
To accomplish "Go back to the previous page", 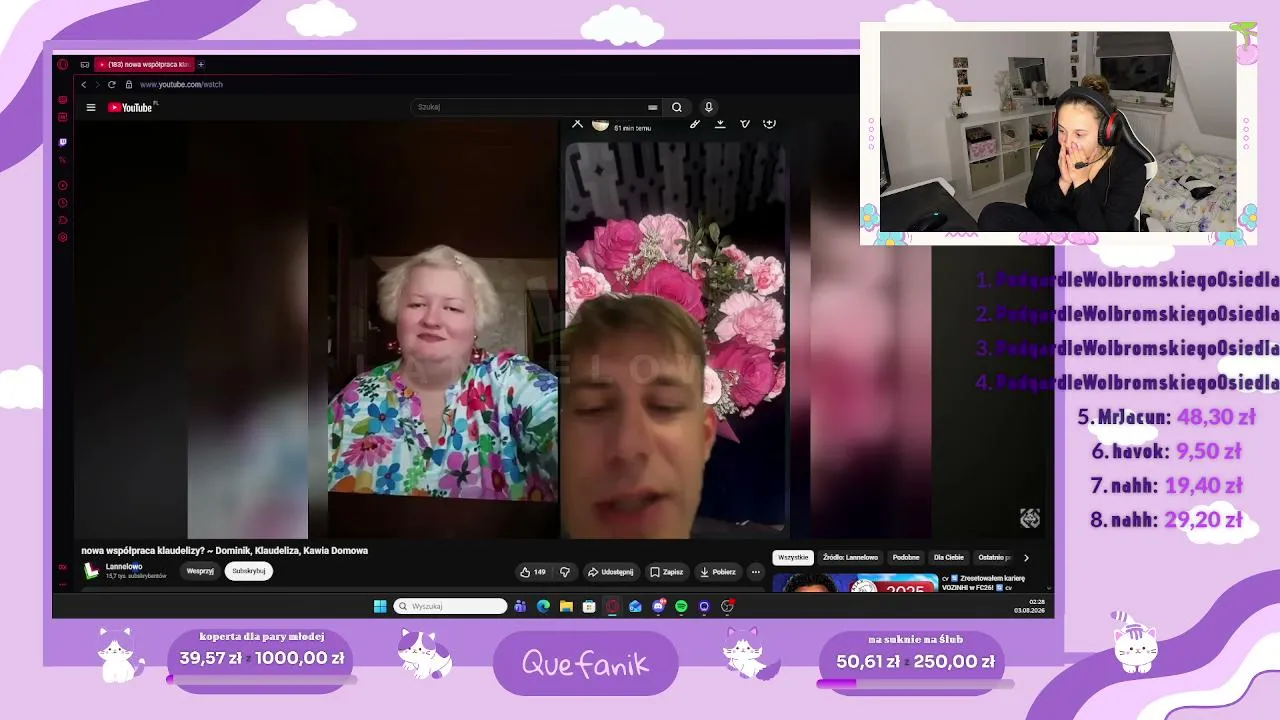I will pyautogui.click(x=84, y=84).
